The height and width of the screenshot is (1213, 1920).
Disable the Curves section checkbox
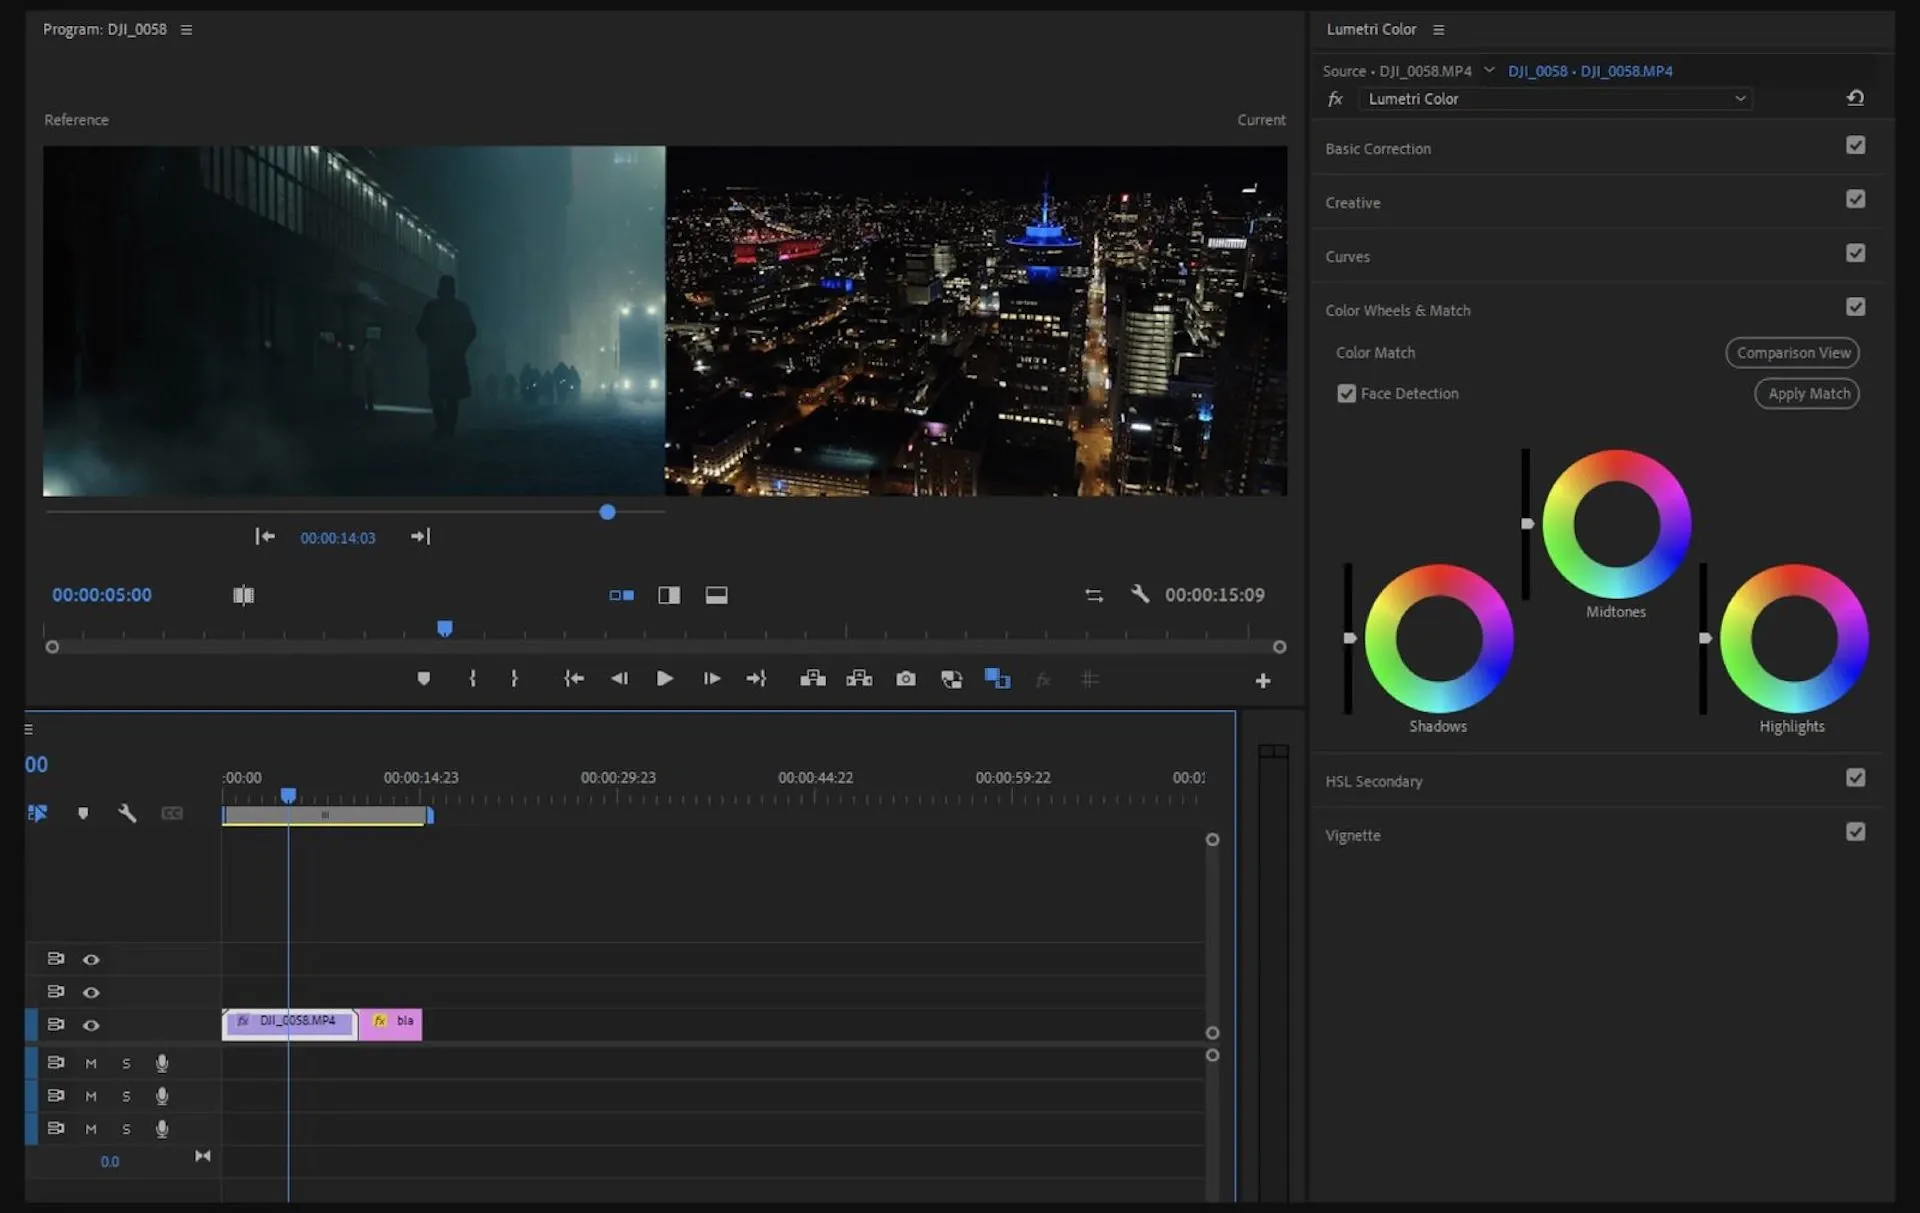click(1858, 253)
